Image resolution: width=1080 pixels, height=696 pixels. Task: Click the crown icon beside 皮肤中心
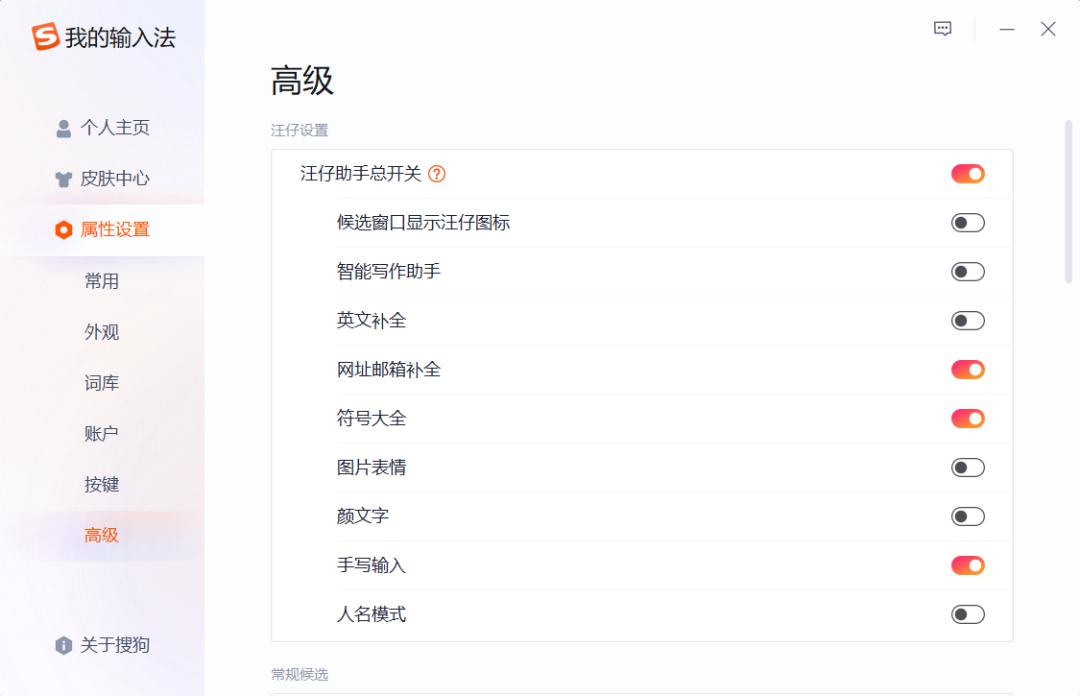pyautogui.click(x=62, y=178)
